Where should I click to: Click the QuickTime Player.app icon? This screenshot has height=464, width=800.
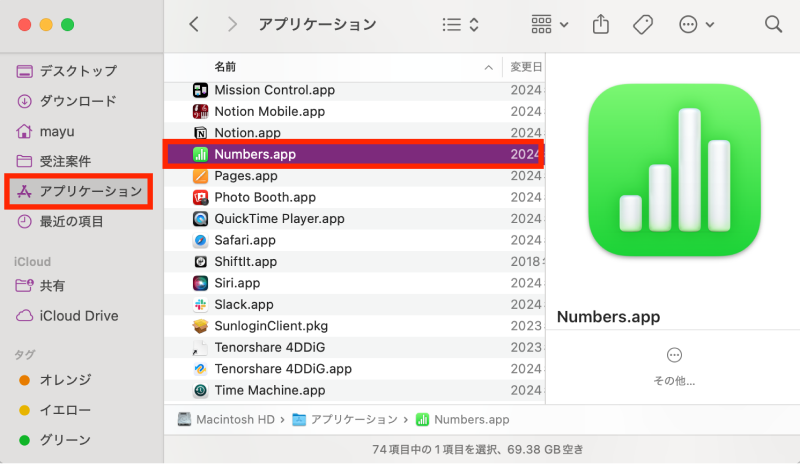pyautogui.click(x=201, y=219)
